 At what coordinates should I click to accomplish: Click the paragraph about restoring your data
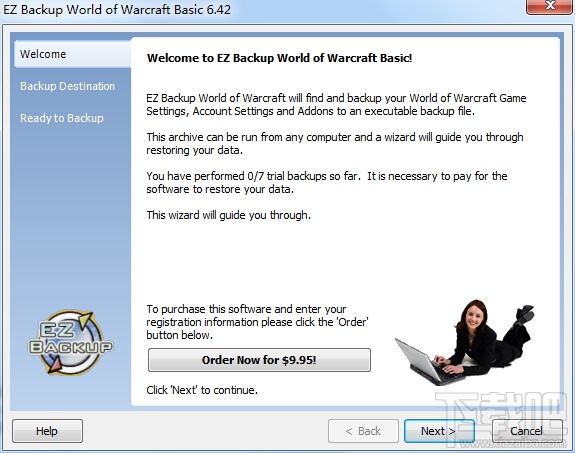tap(335, 143)
